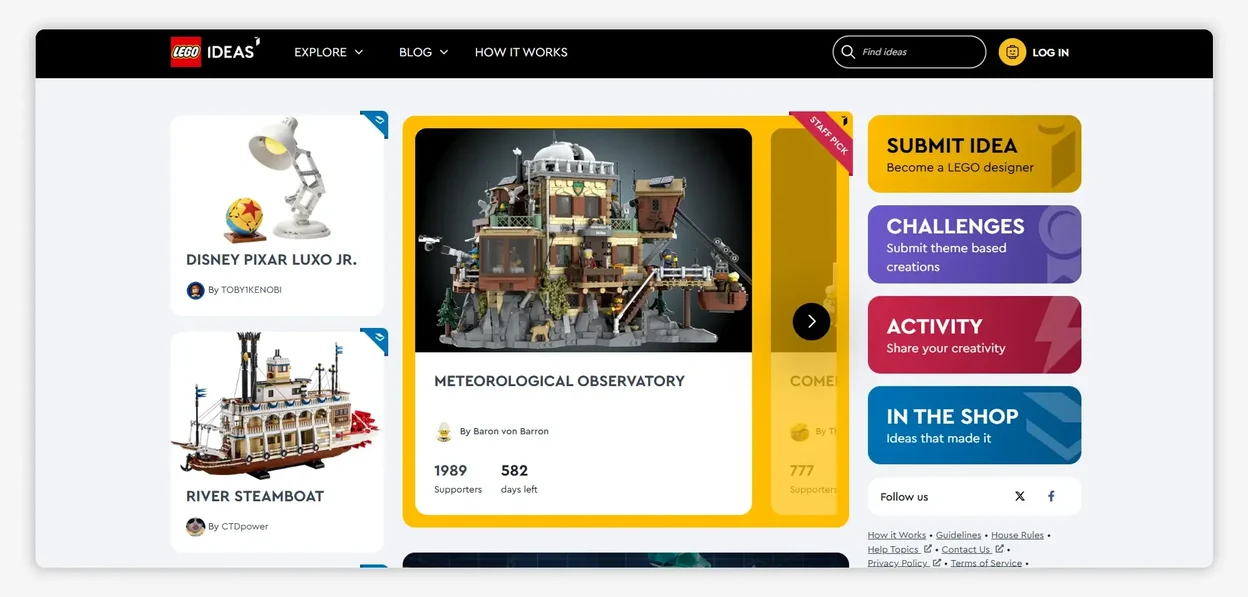
Task: Click CTDpower's avatar icon
Action: (x=195, y=526)
